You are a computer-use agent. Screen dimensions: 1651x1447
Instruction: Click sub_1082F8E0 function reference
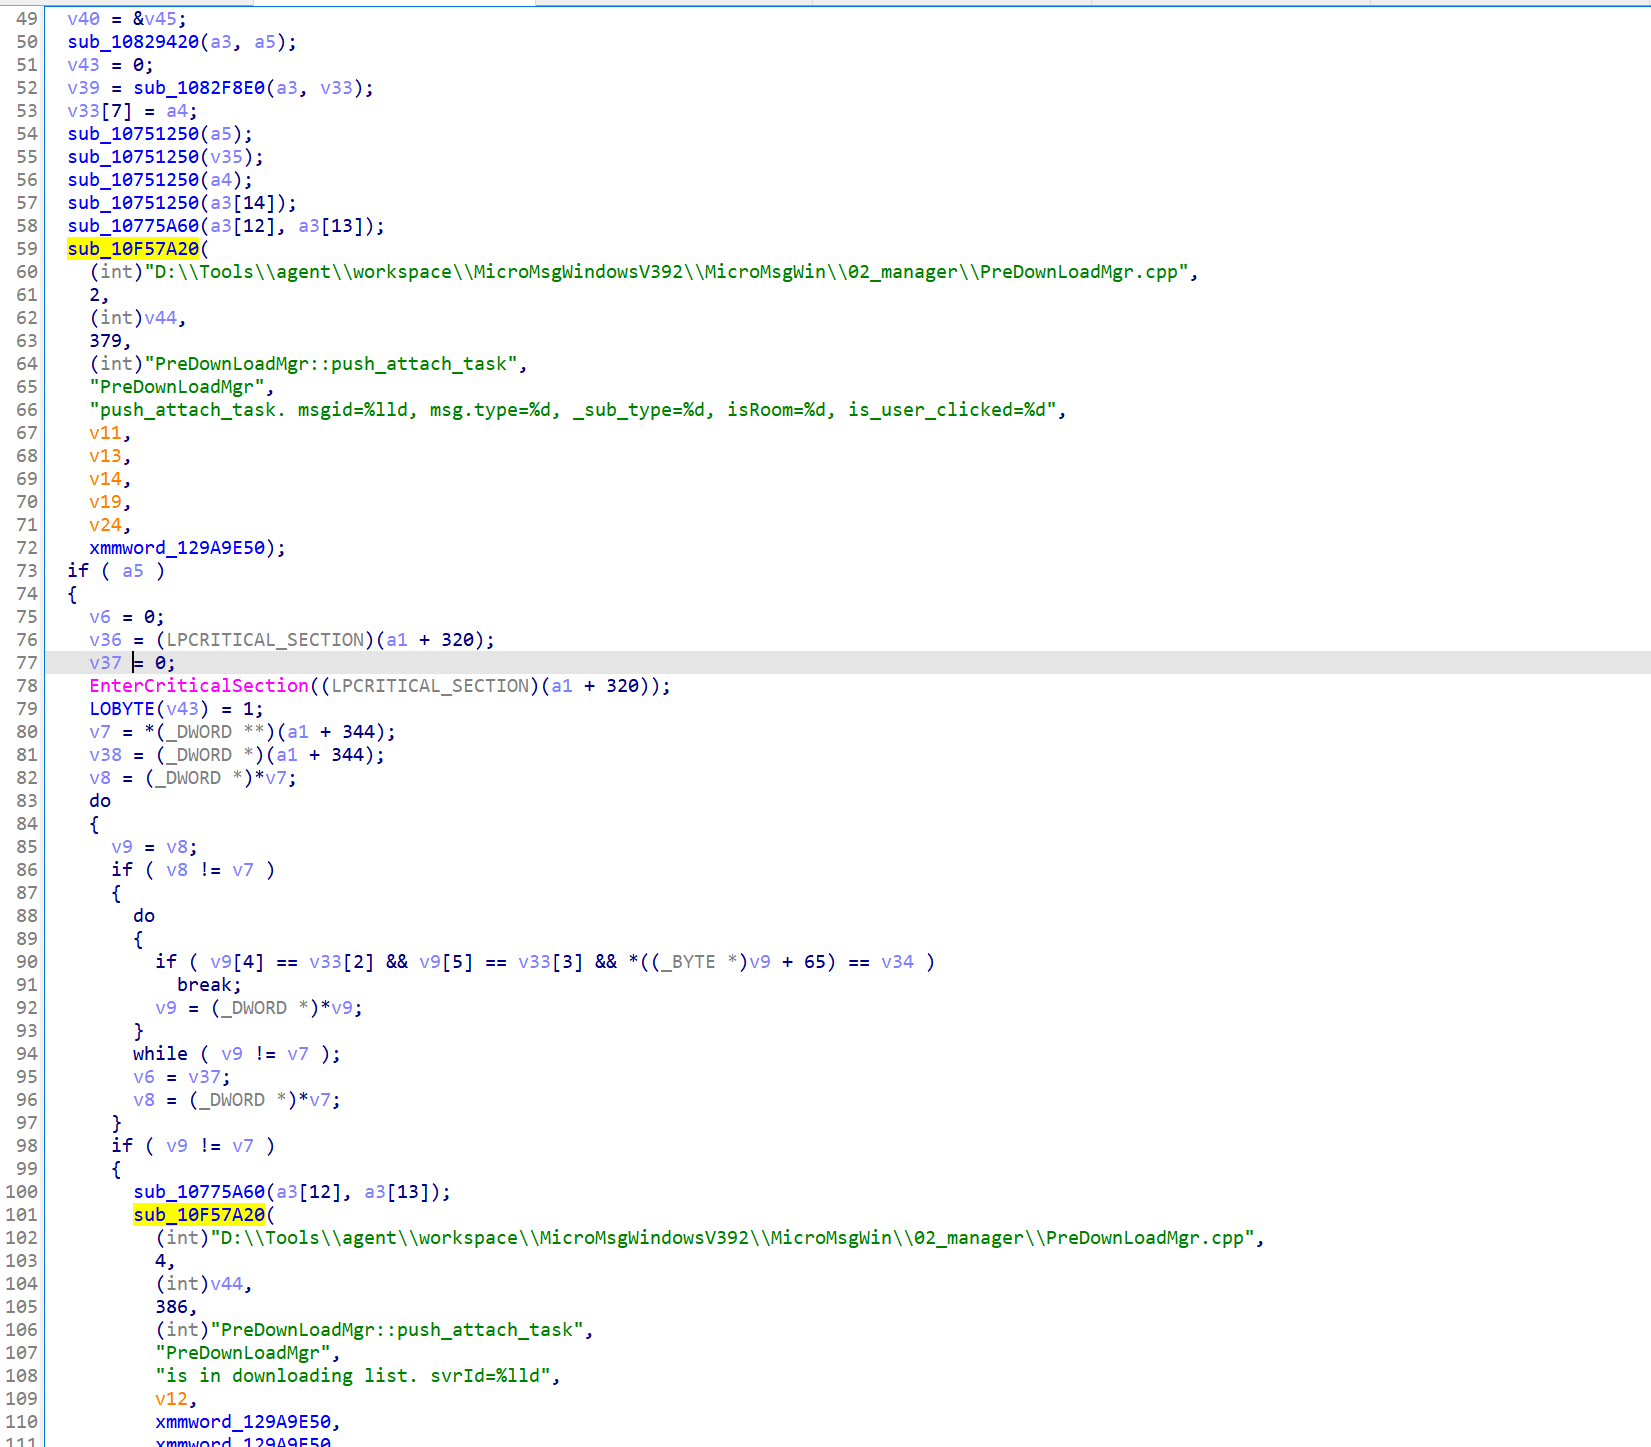(199, 88)
